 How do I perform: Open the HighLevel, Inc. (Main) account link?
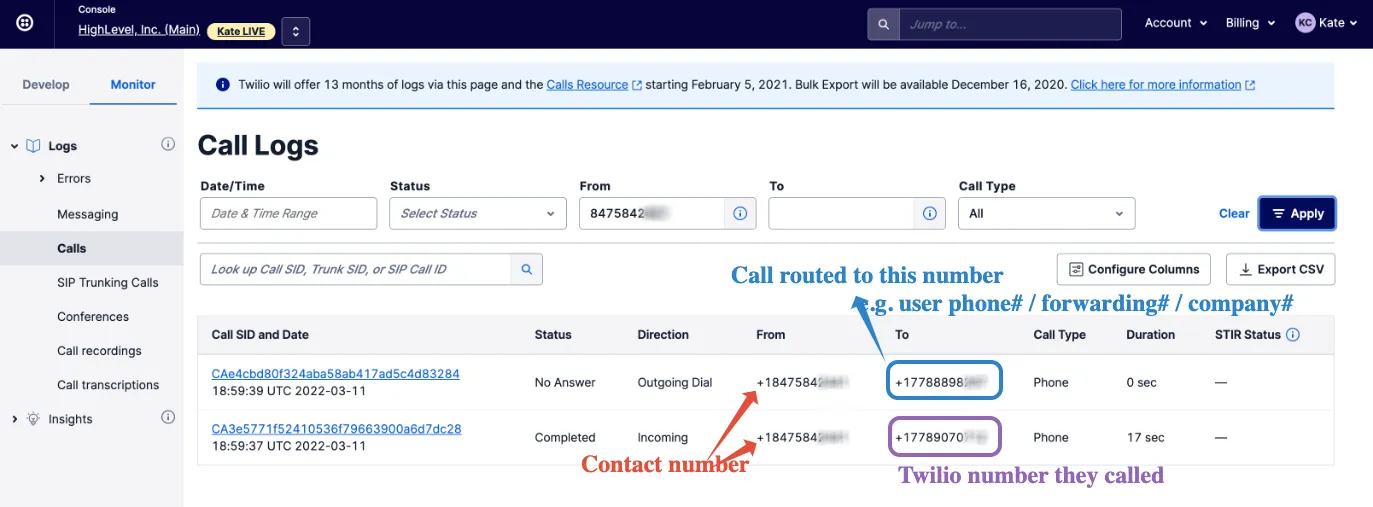[139, 31]
